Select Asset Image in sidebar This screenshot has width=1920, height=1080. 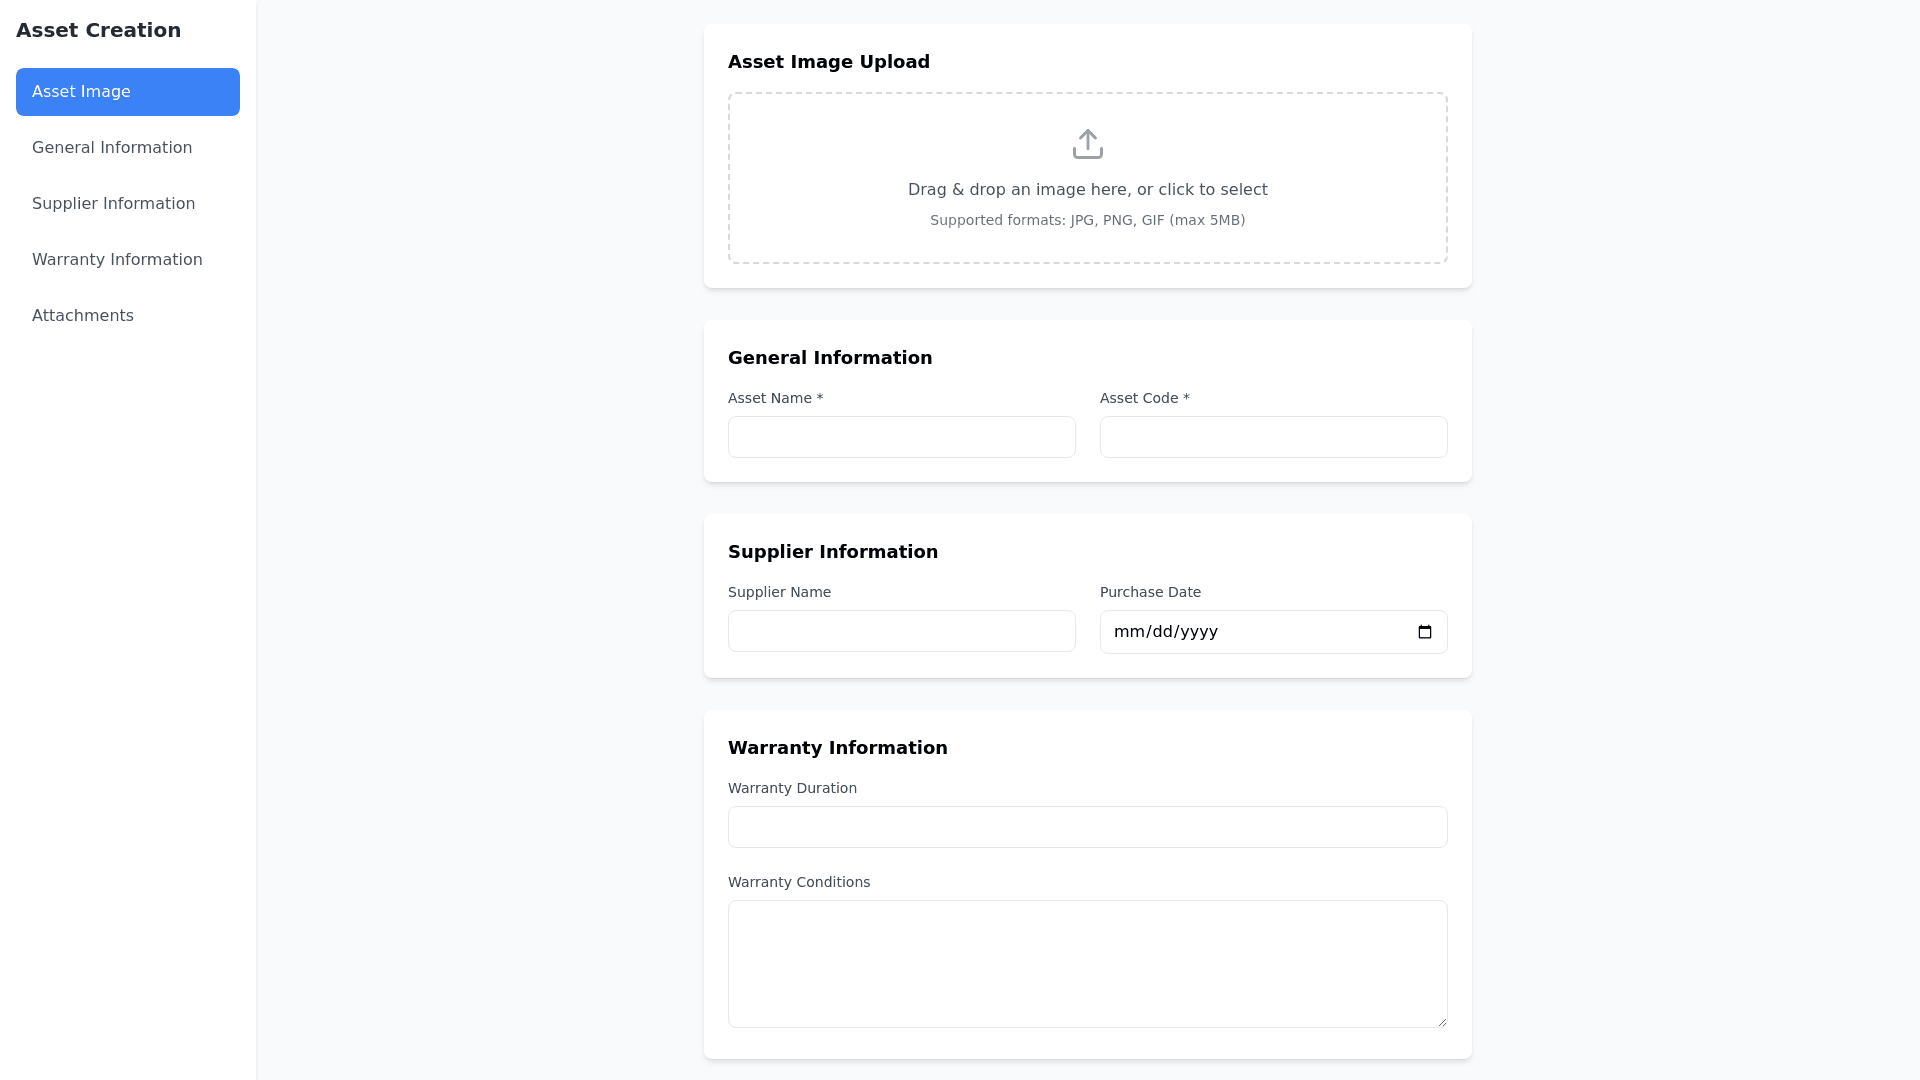(x=127, y=92)
